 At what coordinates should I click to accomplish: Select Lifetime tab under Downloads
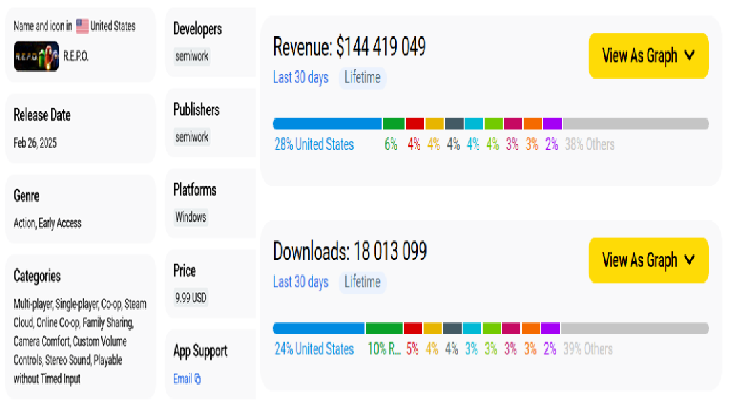coord(363,282)
